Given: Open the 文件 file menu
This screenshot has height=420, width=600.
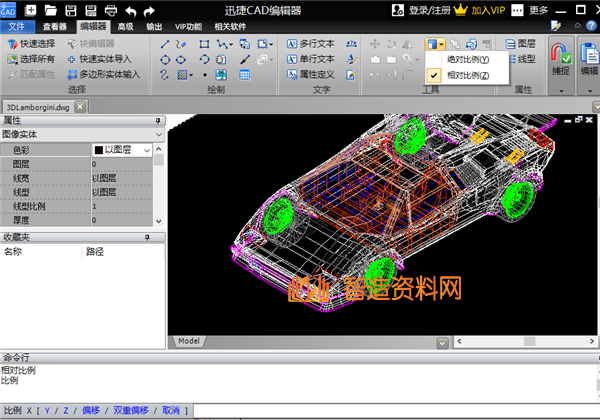Looking at the screenshot, I should pos(17,27).
